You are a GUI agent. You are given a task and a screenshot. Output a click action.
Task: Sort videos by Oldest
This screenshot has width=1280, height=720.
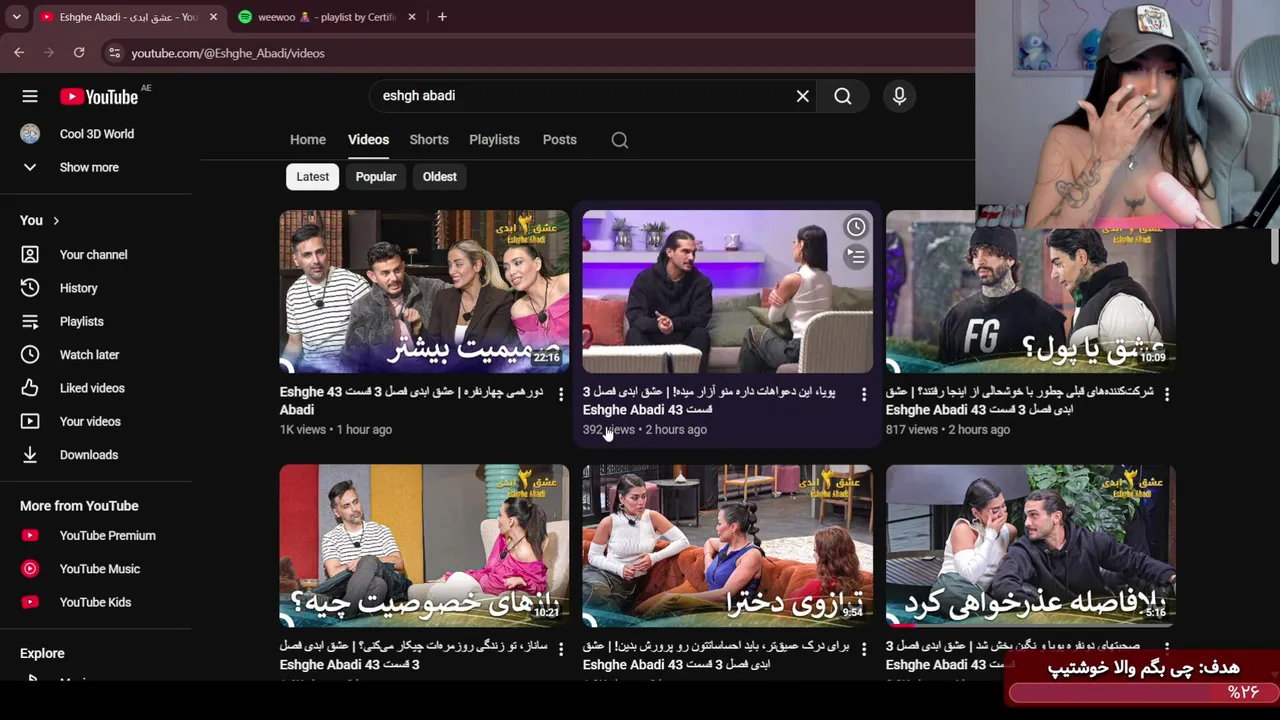click(439, 177)
